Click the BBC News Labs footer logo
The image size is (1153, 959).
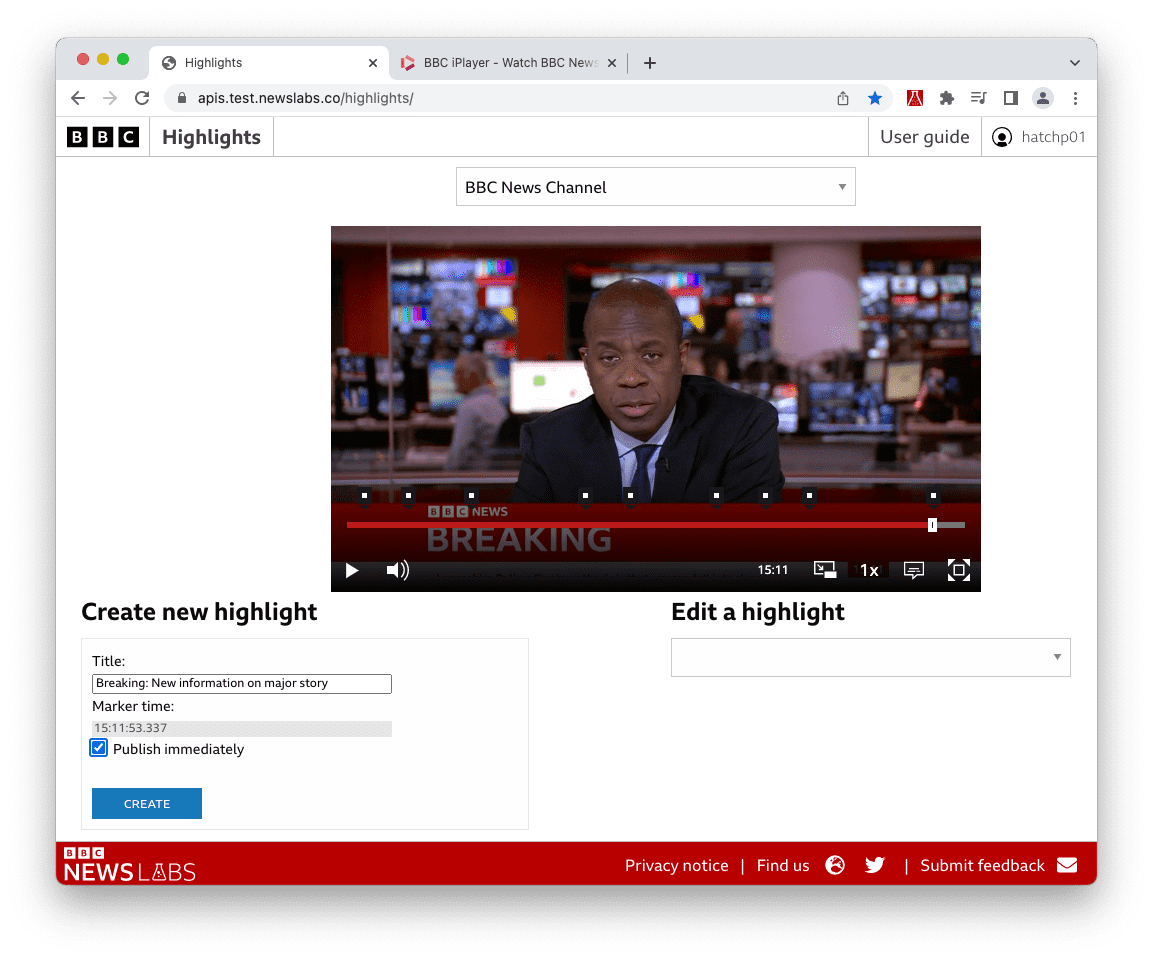coord(129,864)
